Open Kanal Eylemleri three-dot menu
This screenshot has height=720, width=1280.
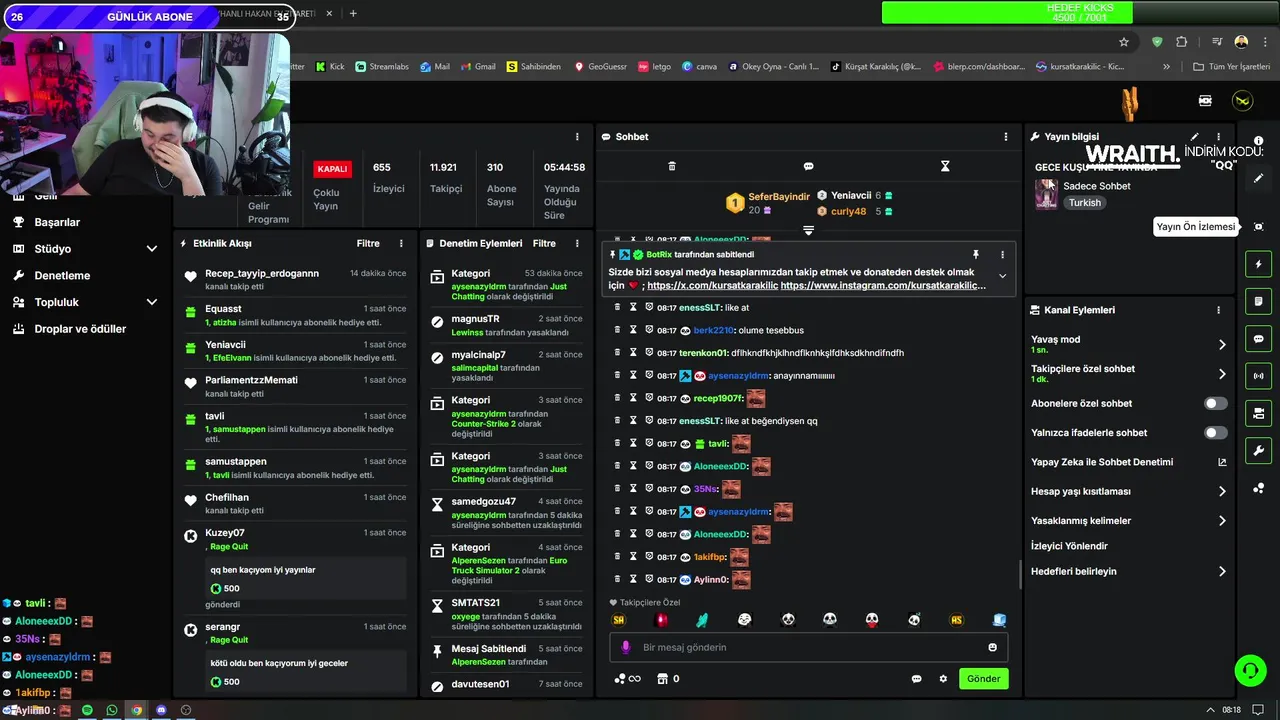[x=1218, y=310]
